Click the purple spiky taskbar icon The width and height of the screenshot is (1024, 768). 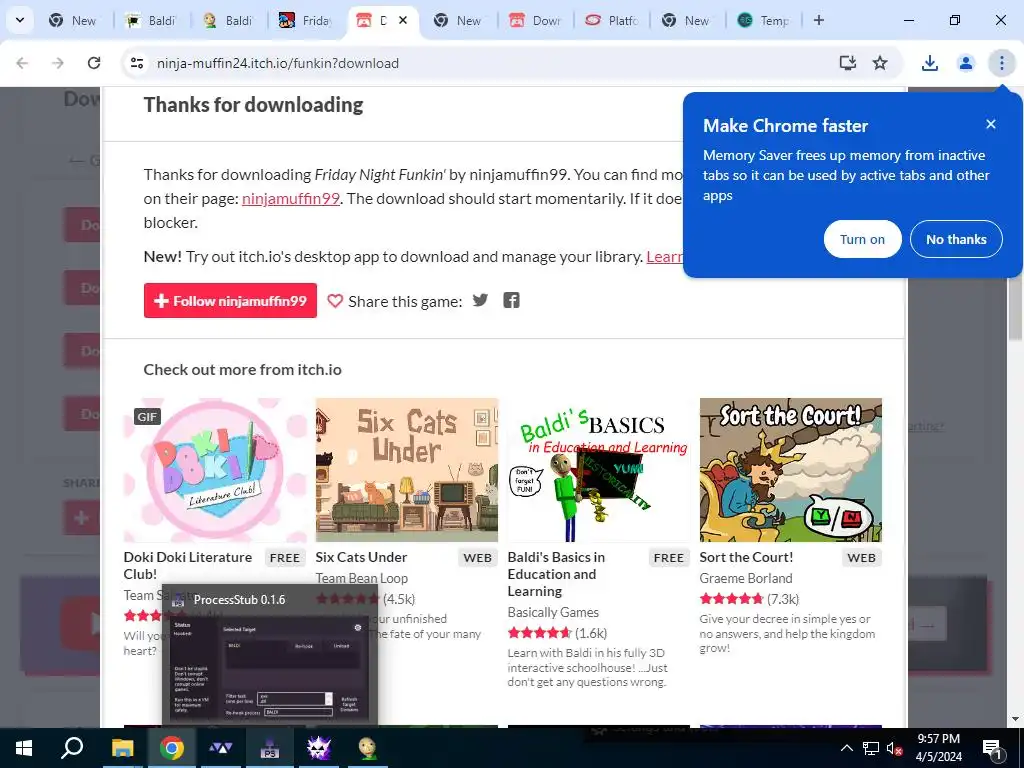tap(319, 748)
